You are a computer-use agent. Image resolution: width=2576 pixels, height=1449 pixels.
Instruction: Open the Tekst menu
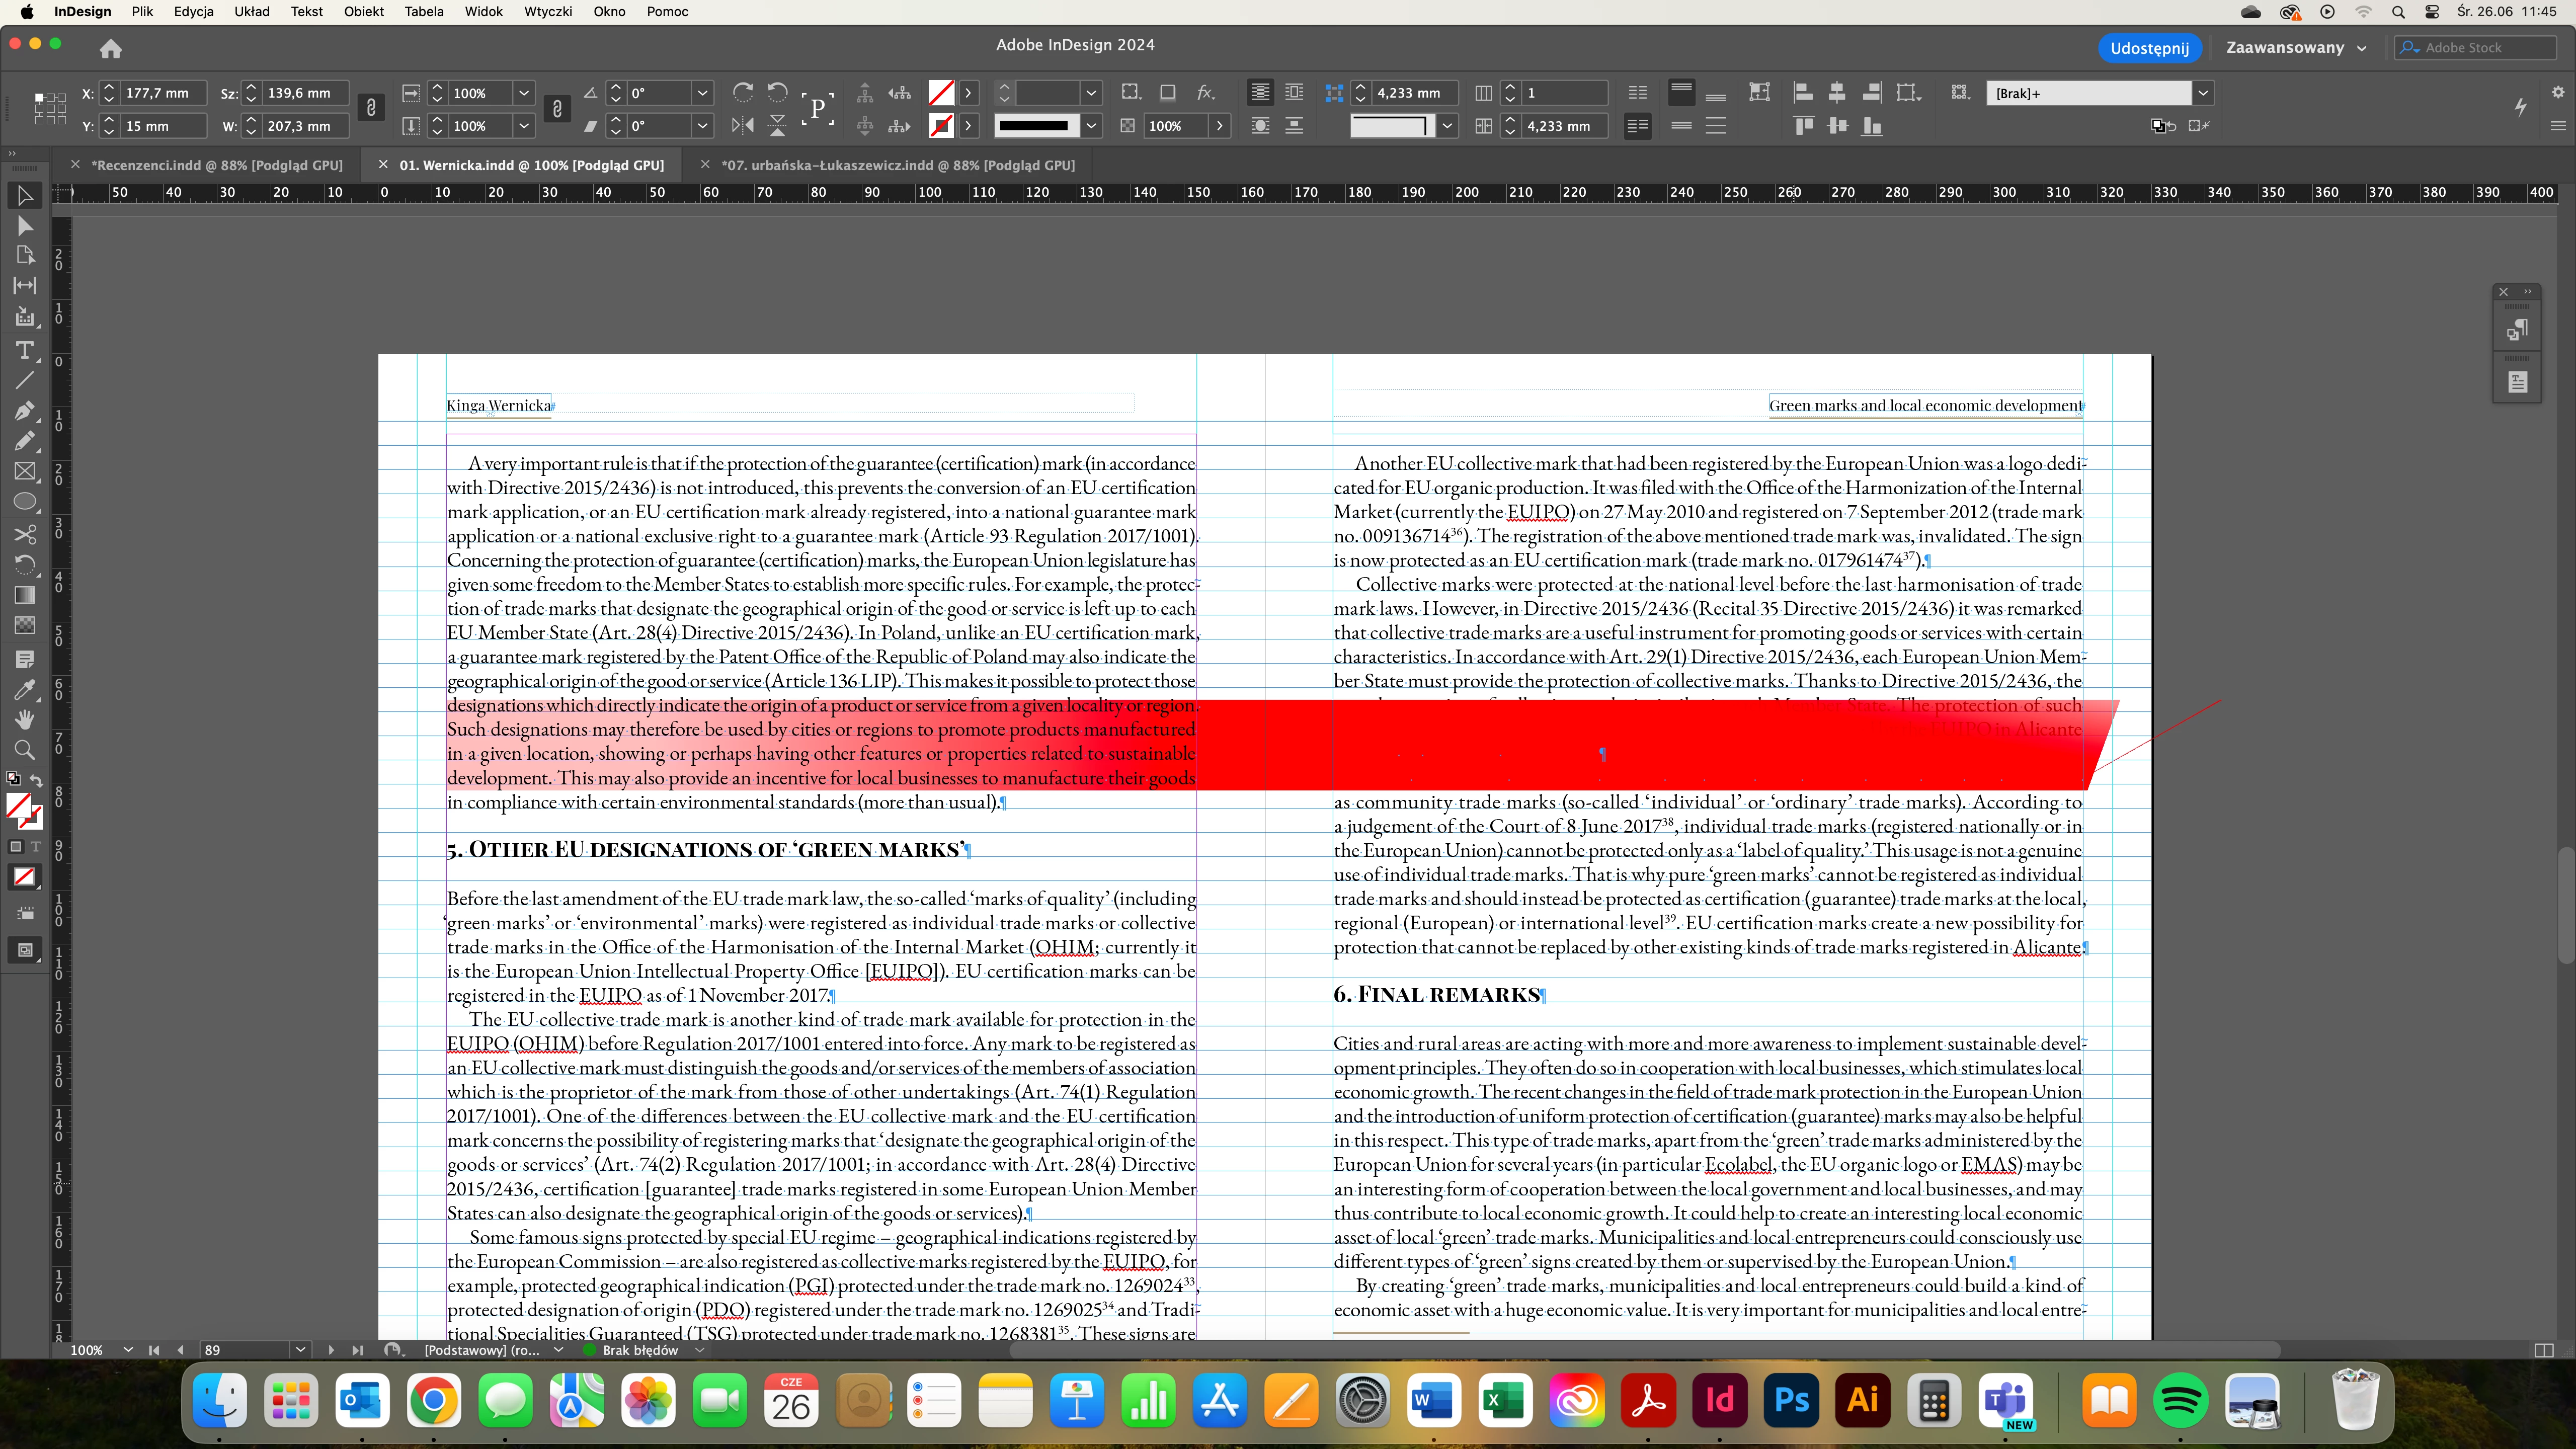[x=306, y=12]
